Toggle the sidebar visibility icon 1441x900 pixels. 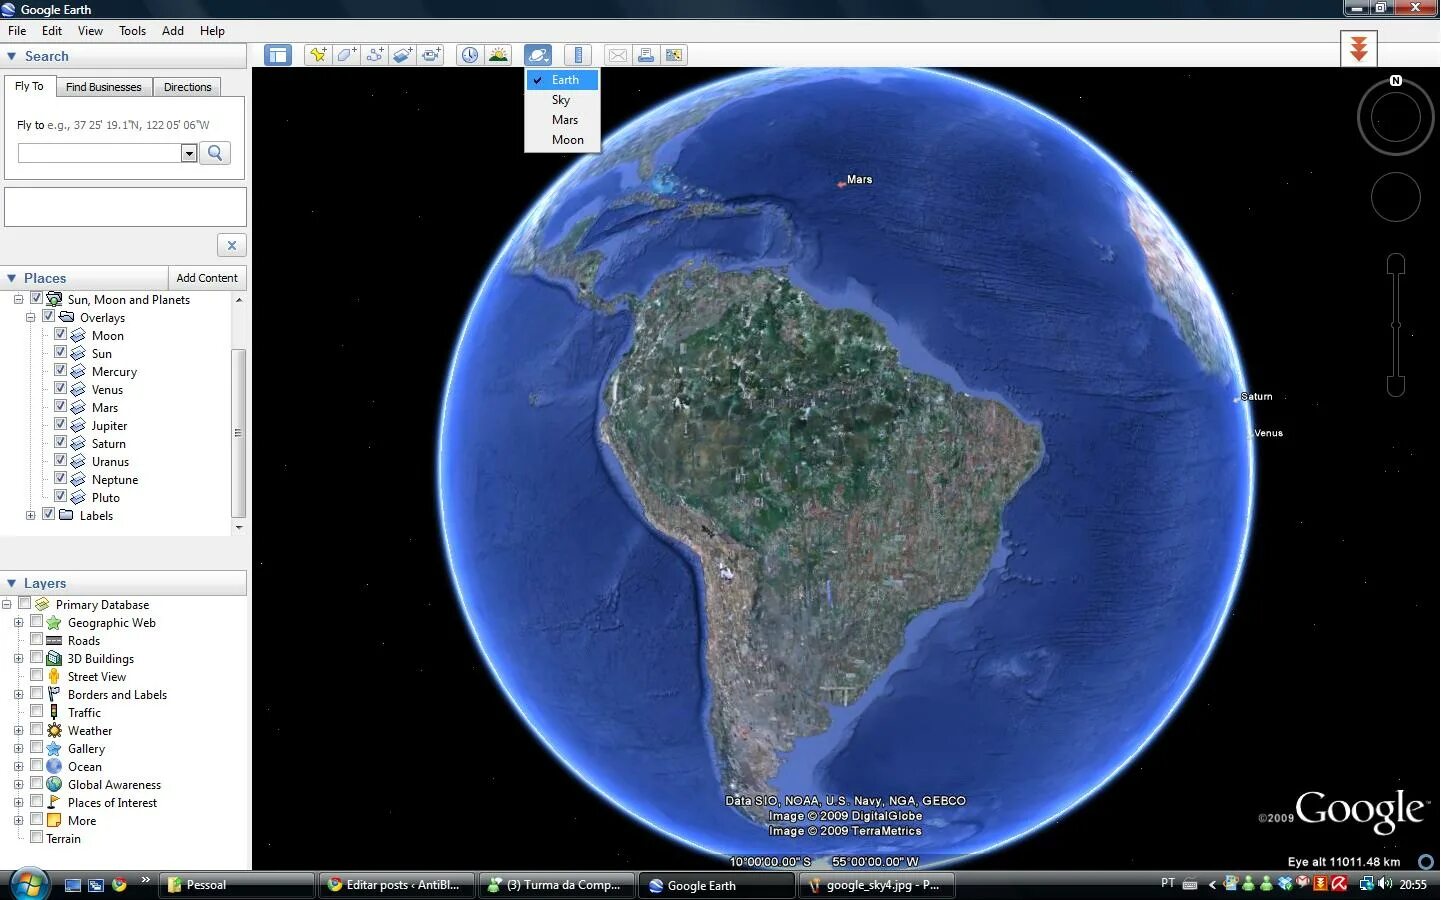pyautogui.click(x=277, y=55)
